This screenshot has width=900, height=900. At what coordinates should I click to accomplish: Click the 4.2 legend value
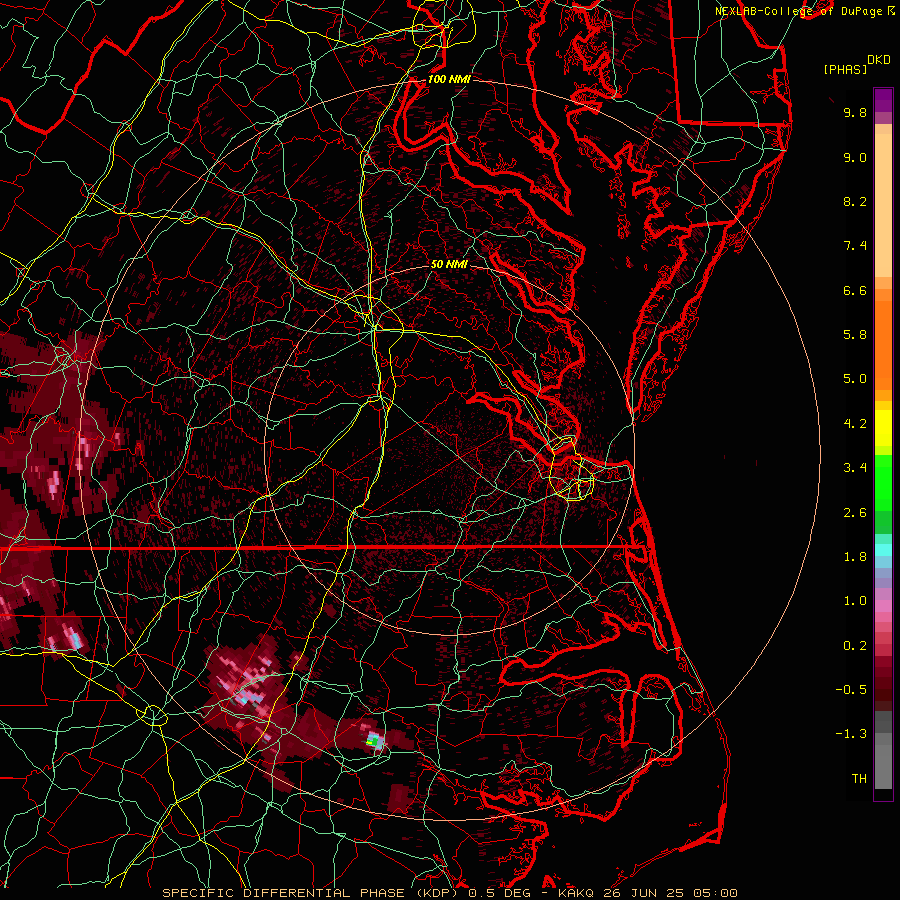pos(855,424)
